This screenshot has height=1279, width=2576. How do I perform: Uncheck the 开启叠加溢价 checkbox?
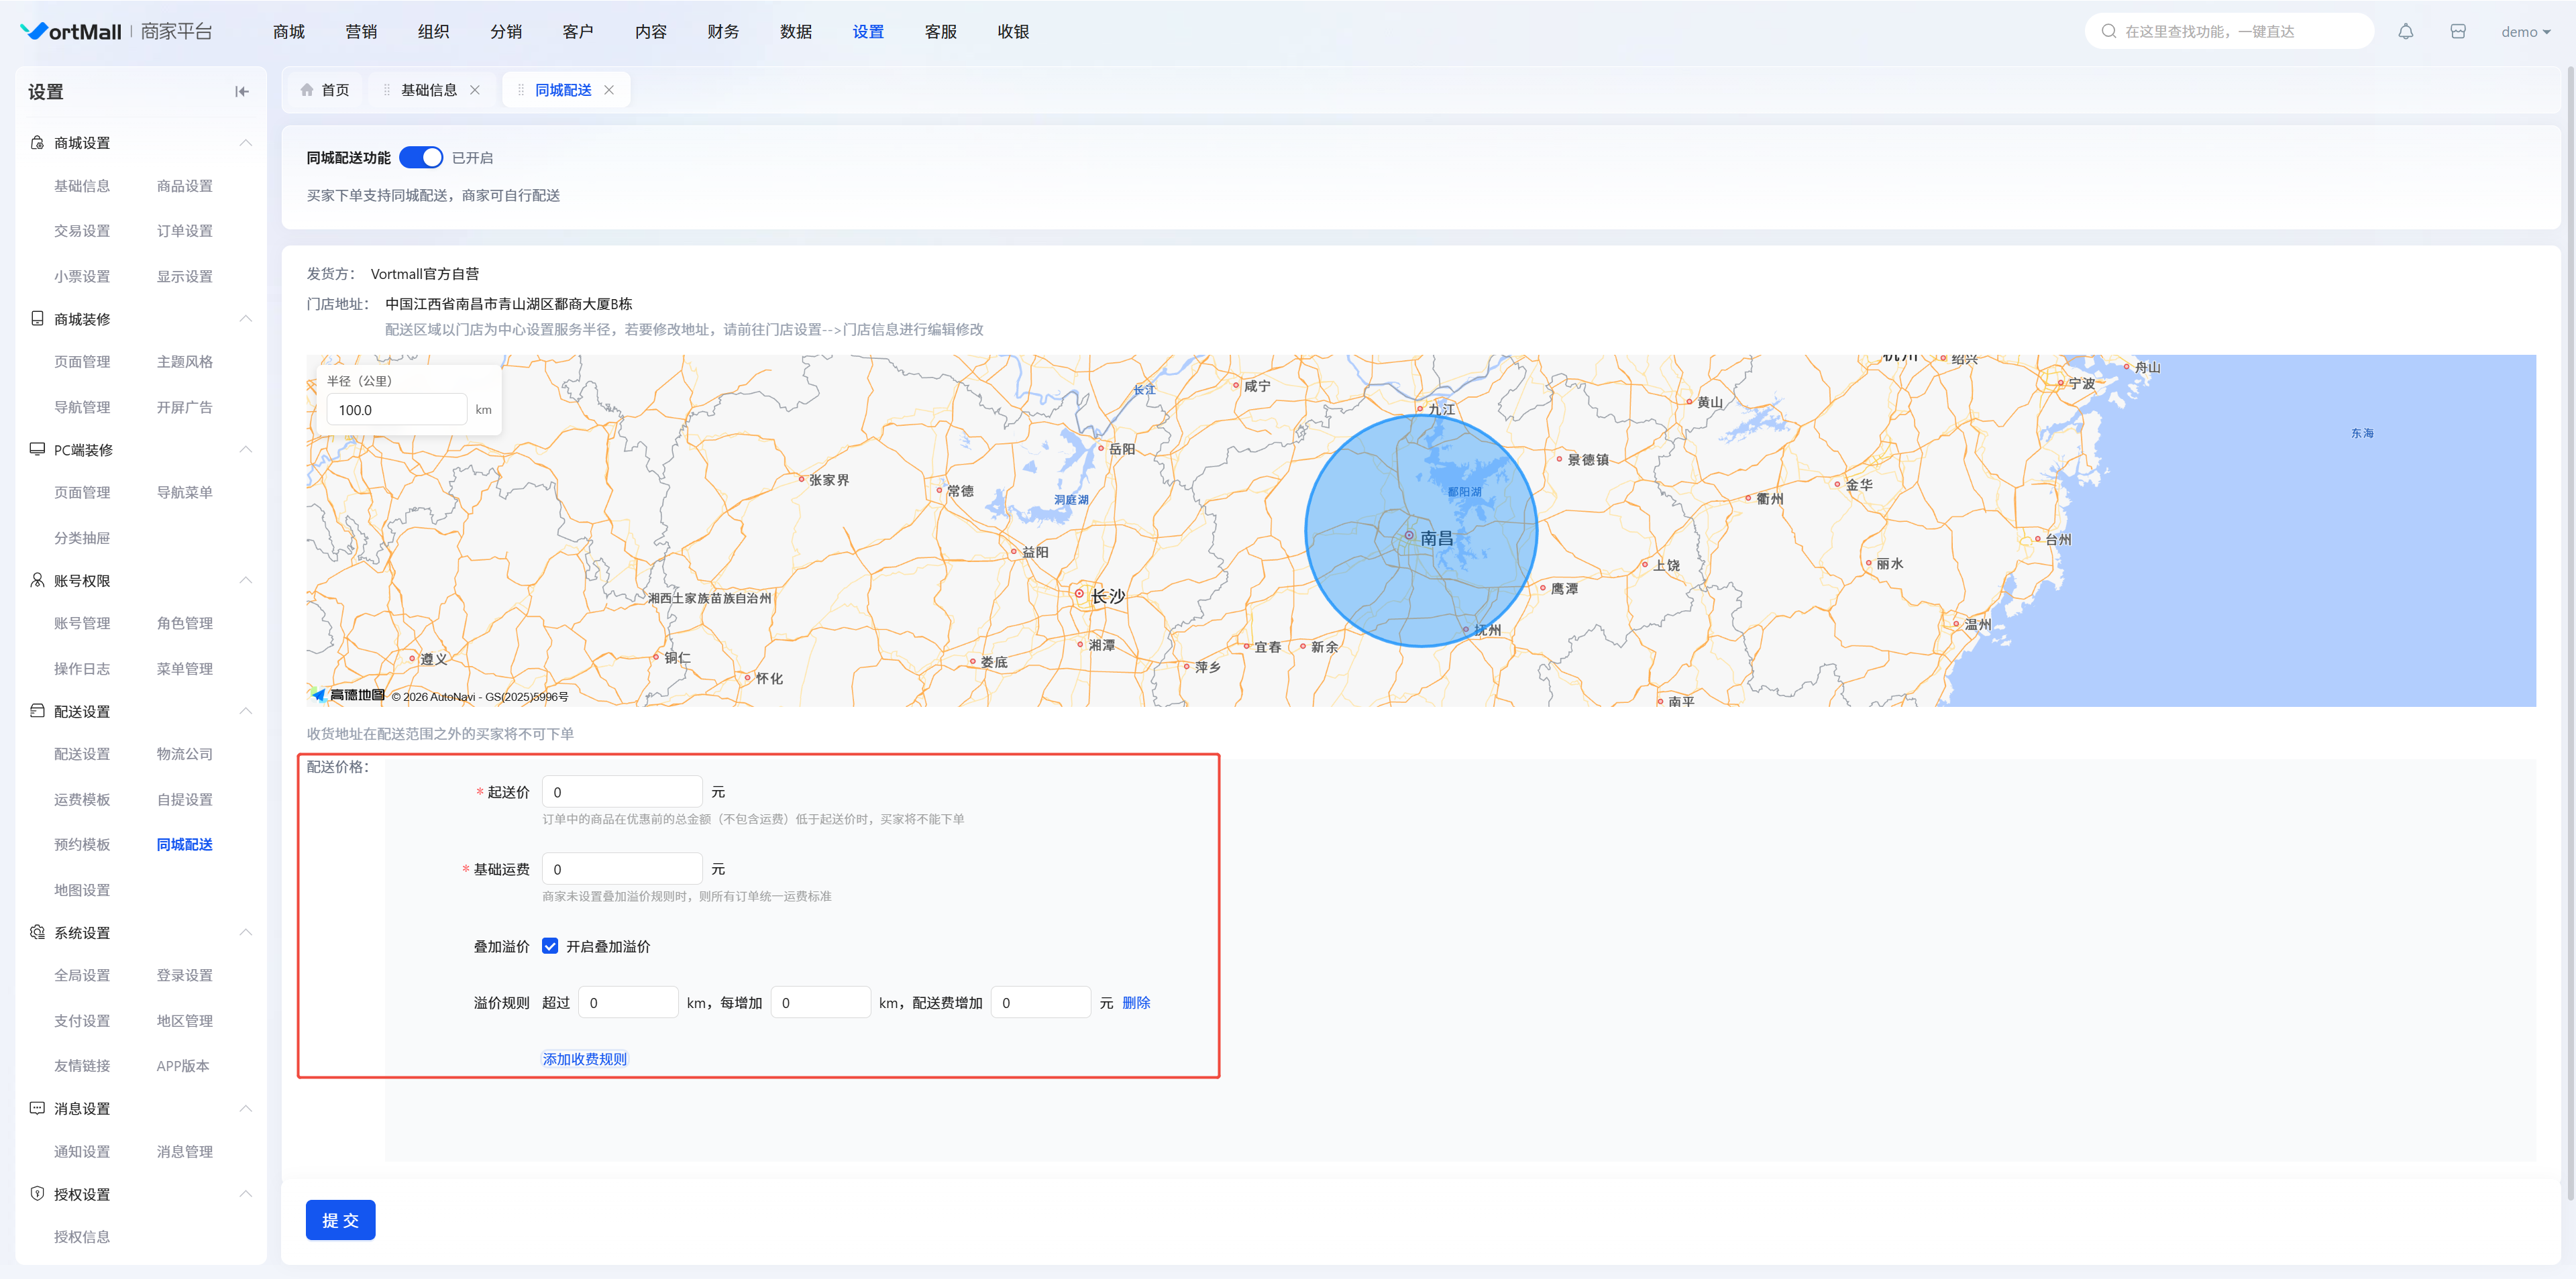[550, 946]
